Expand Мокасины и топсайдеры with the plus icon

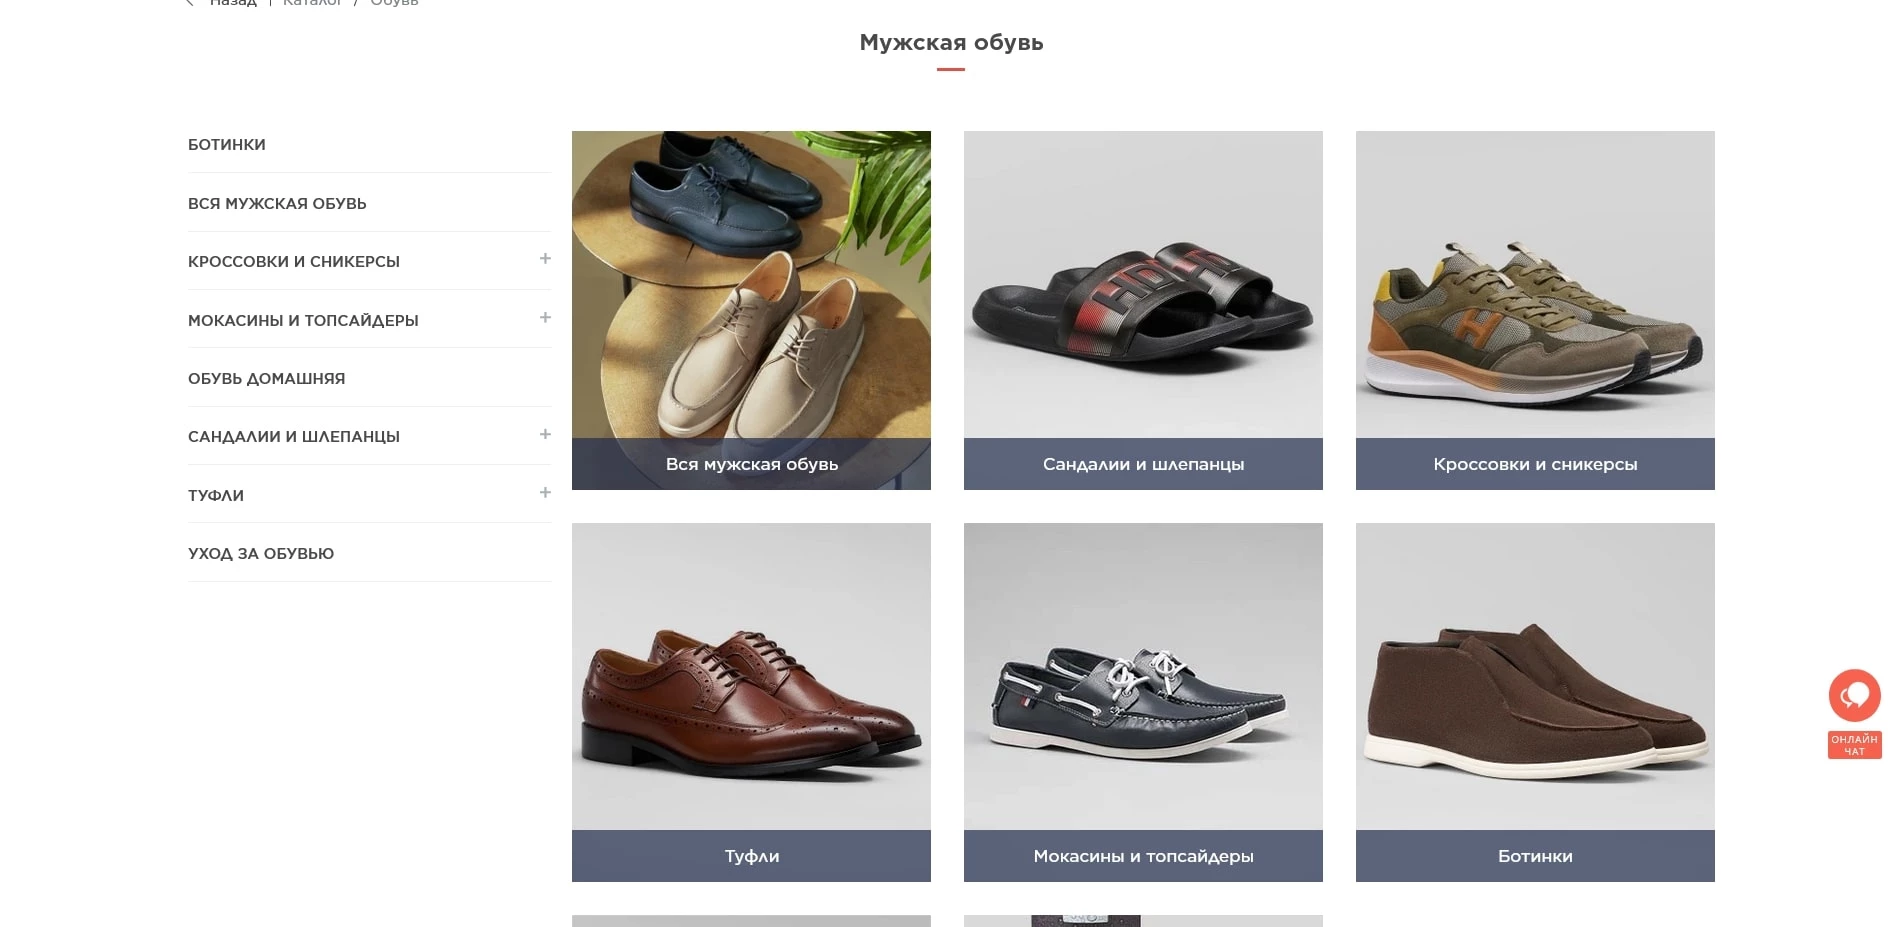(545, 318)
